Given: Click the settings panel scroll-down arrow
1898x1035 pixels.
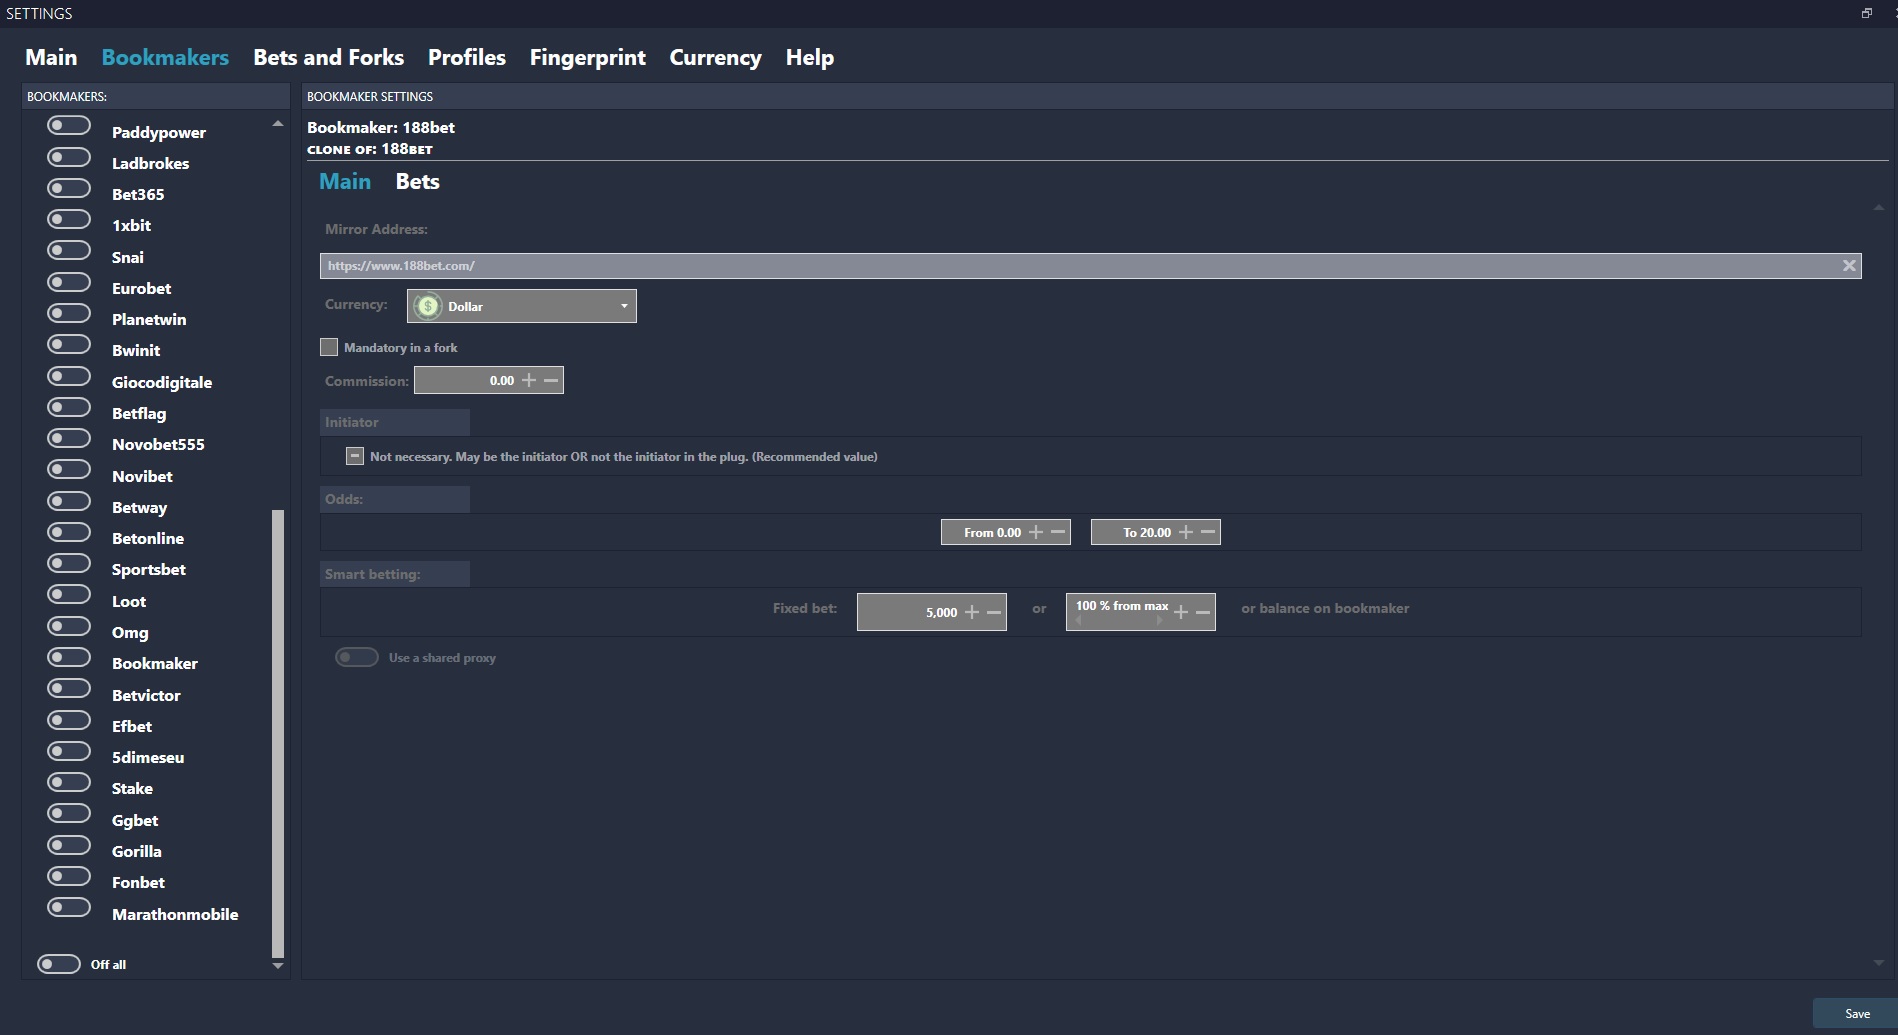Looking at the screenshot, I should [x=1878, y=963].
